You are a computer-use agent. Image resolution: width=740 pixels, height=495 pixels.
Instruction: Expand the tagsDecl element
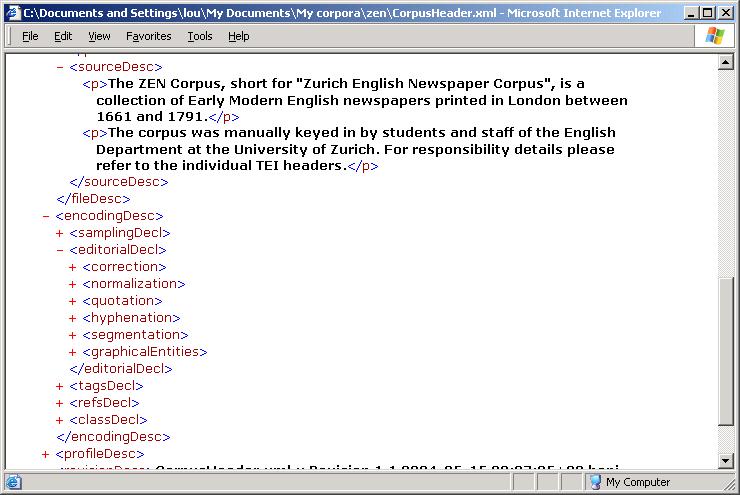[60, 386]
